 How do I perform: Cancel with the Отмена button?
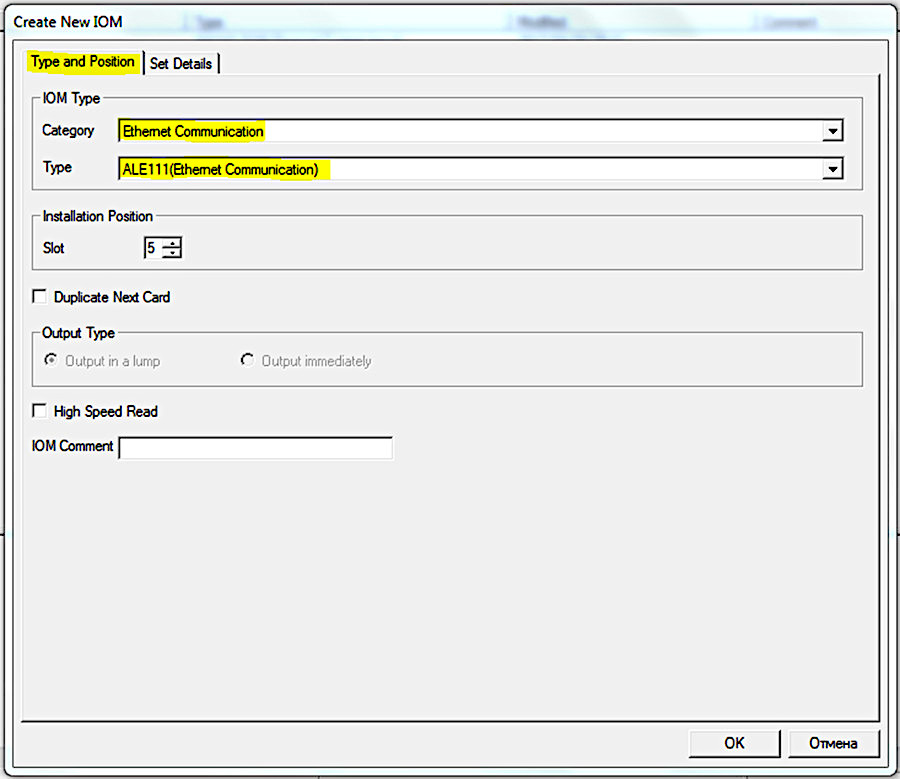833,743
